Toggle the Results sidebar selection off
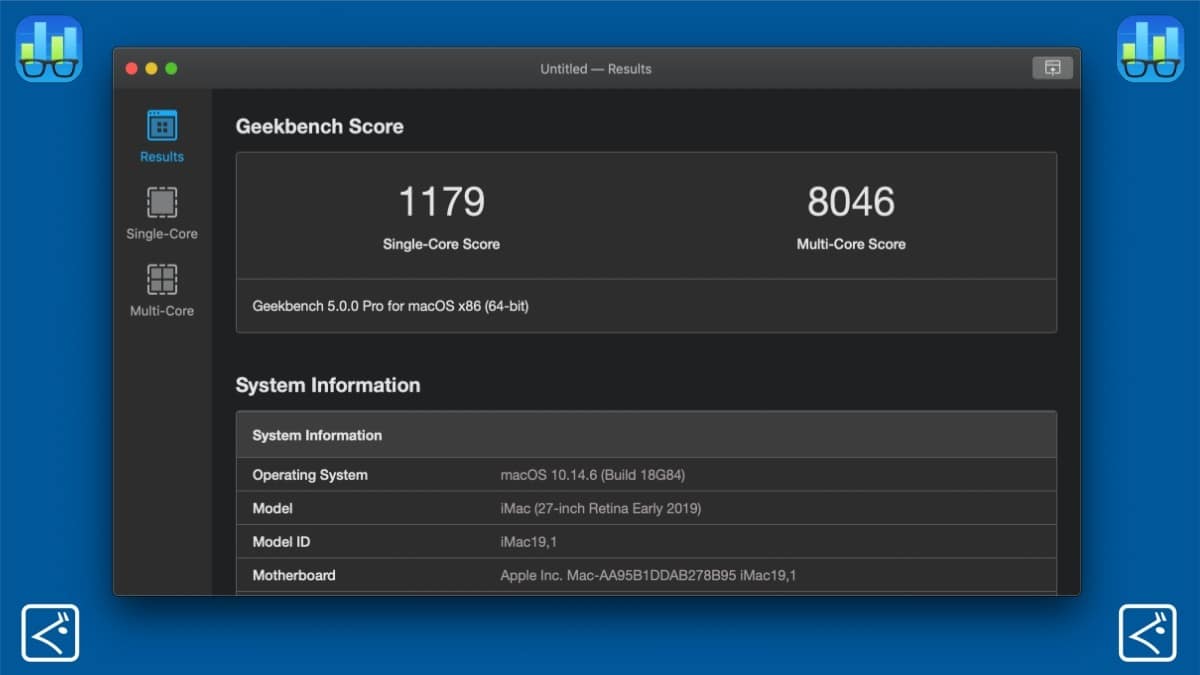The image size is (1200, 675). tap(160, 135)
